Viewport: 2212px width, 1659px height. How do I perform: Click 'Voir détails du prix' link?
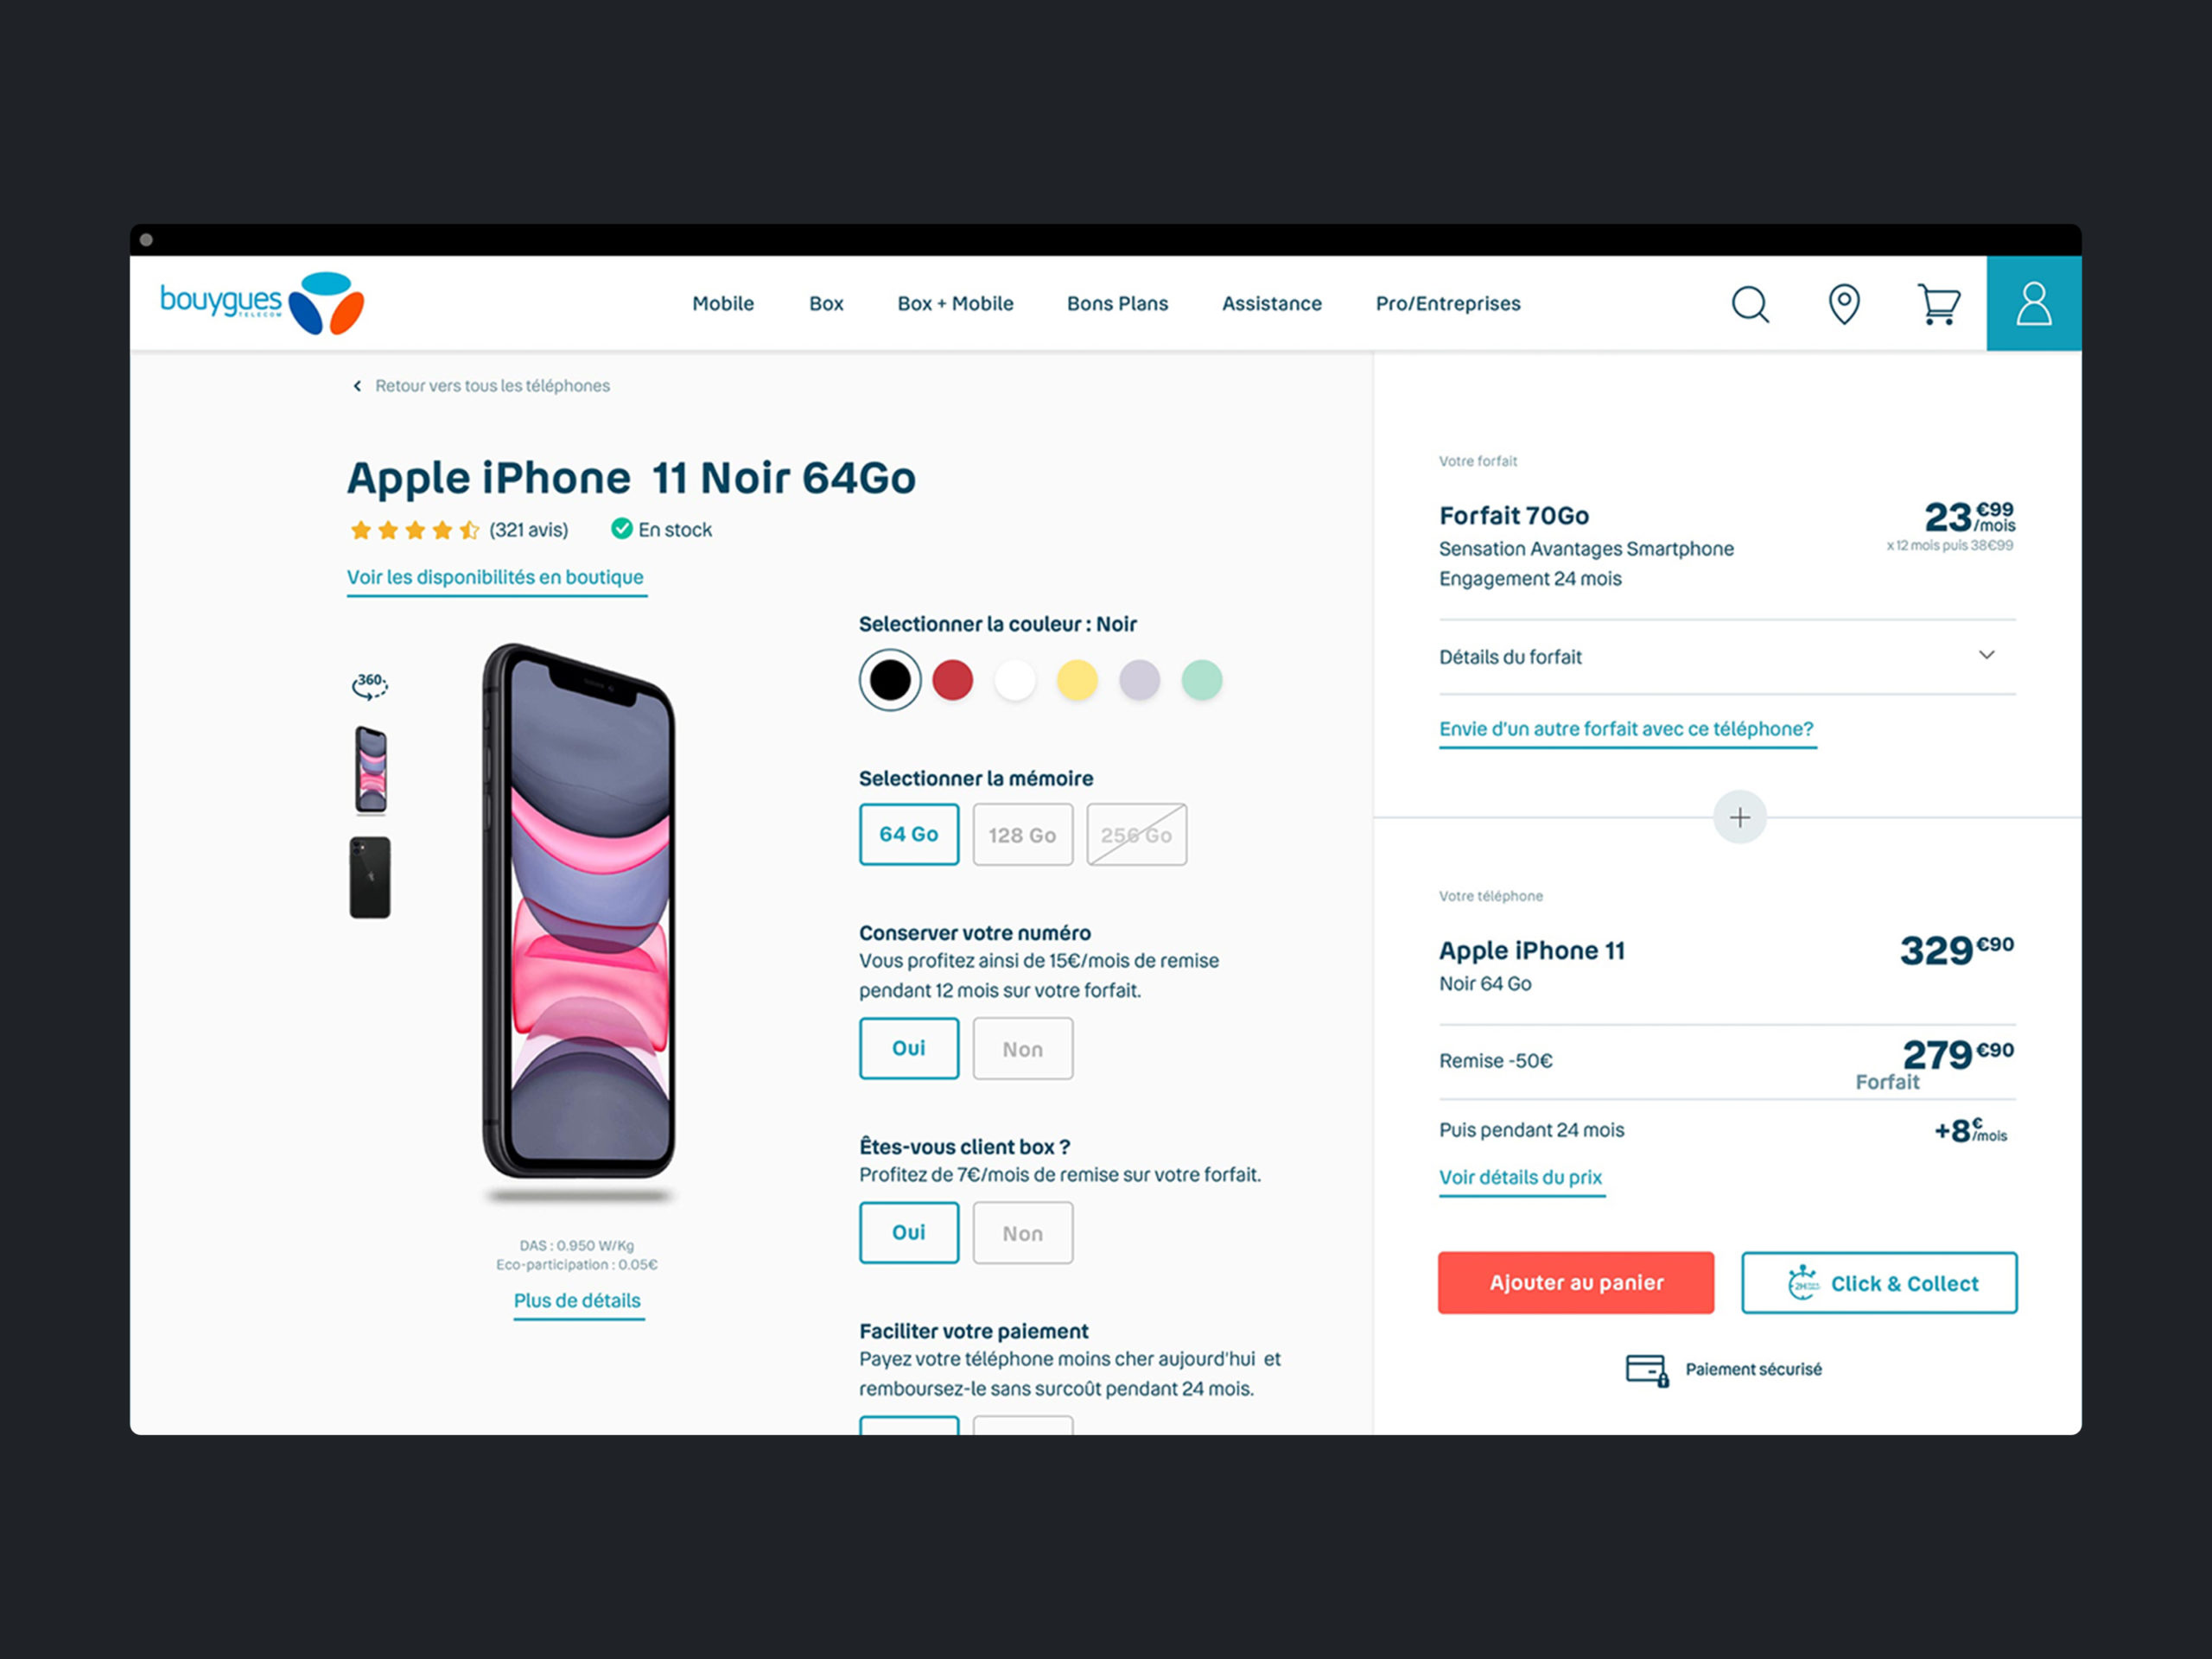[1517, 1178]
